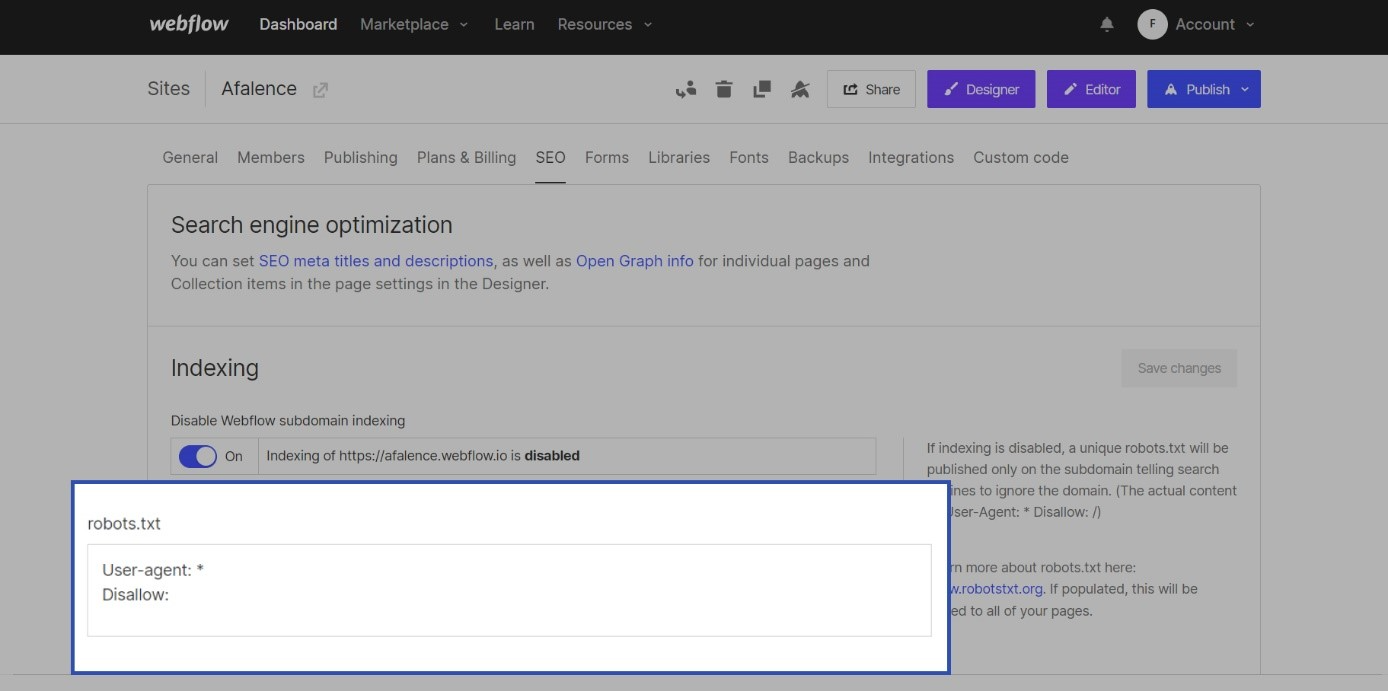Open Learn in top navigation

click(514, 24)
